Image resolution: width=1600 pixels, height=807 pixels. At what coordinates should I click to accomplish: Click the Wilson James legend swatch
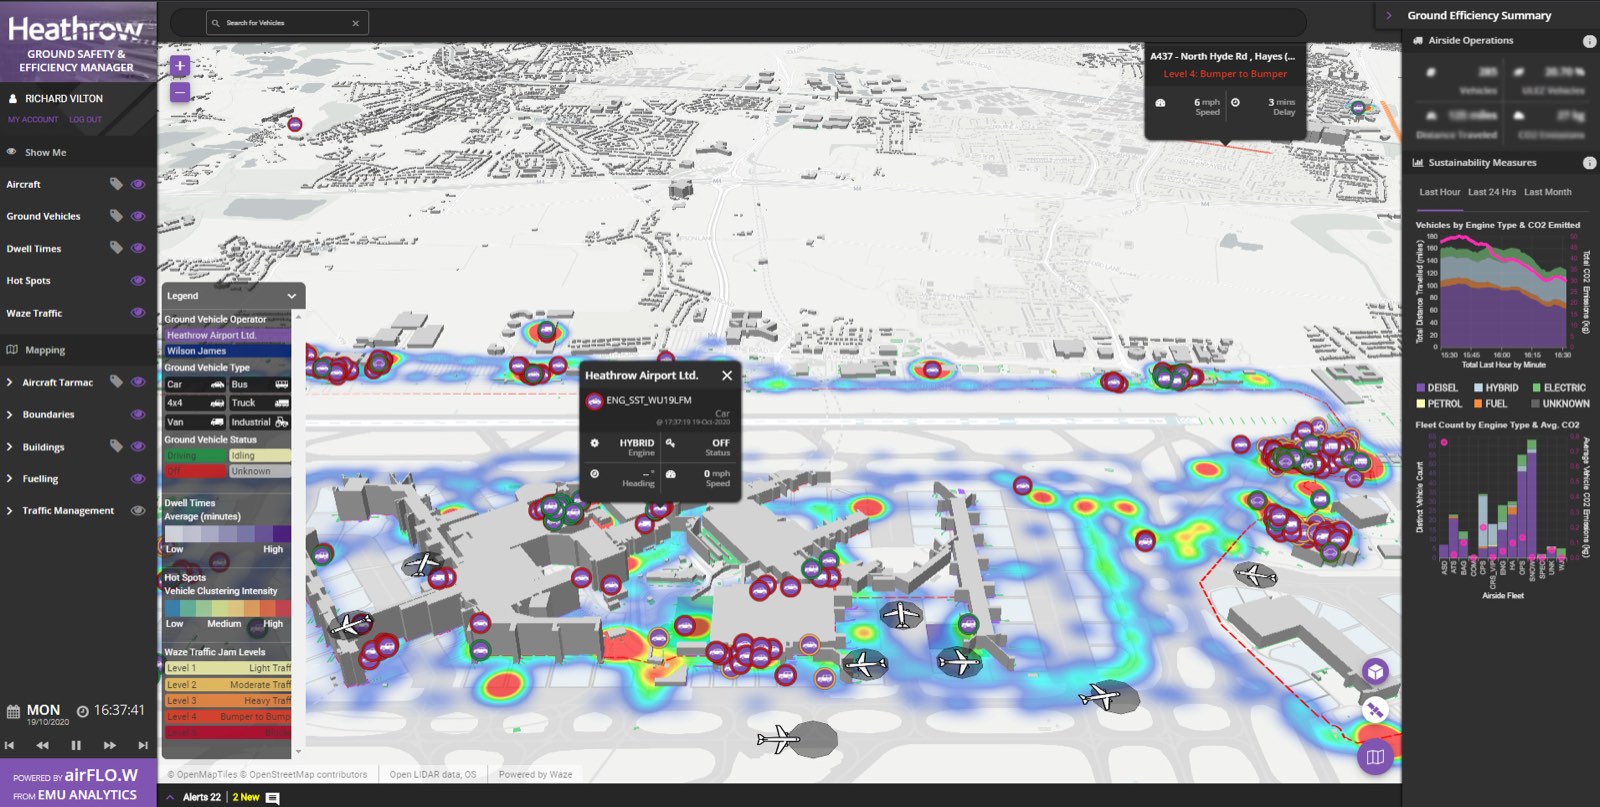pos(227,351)
